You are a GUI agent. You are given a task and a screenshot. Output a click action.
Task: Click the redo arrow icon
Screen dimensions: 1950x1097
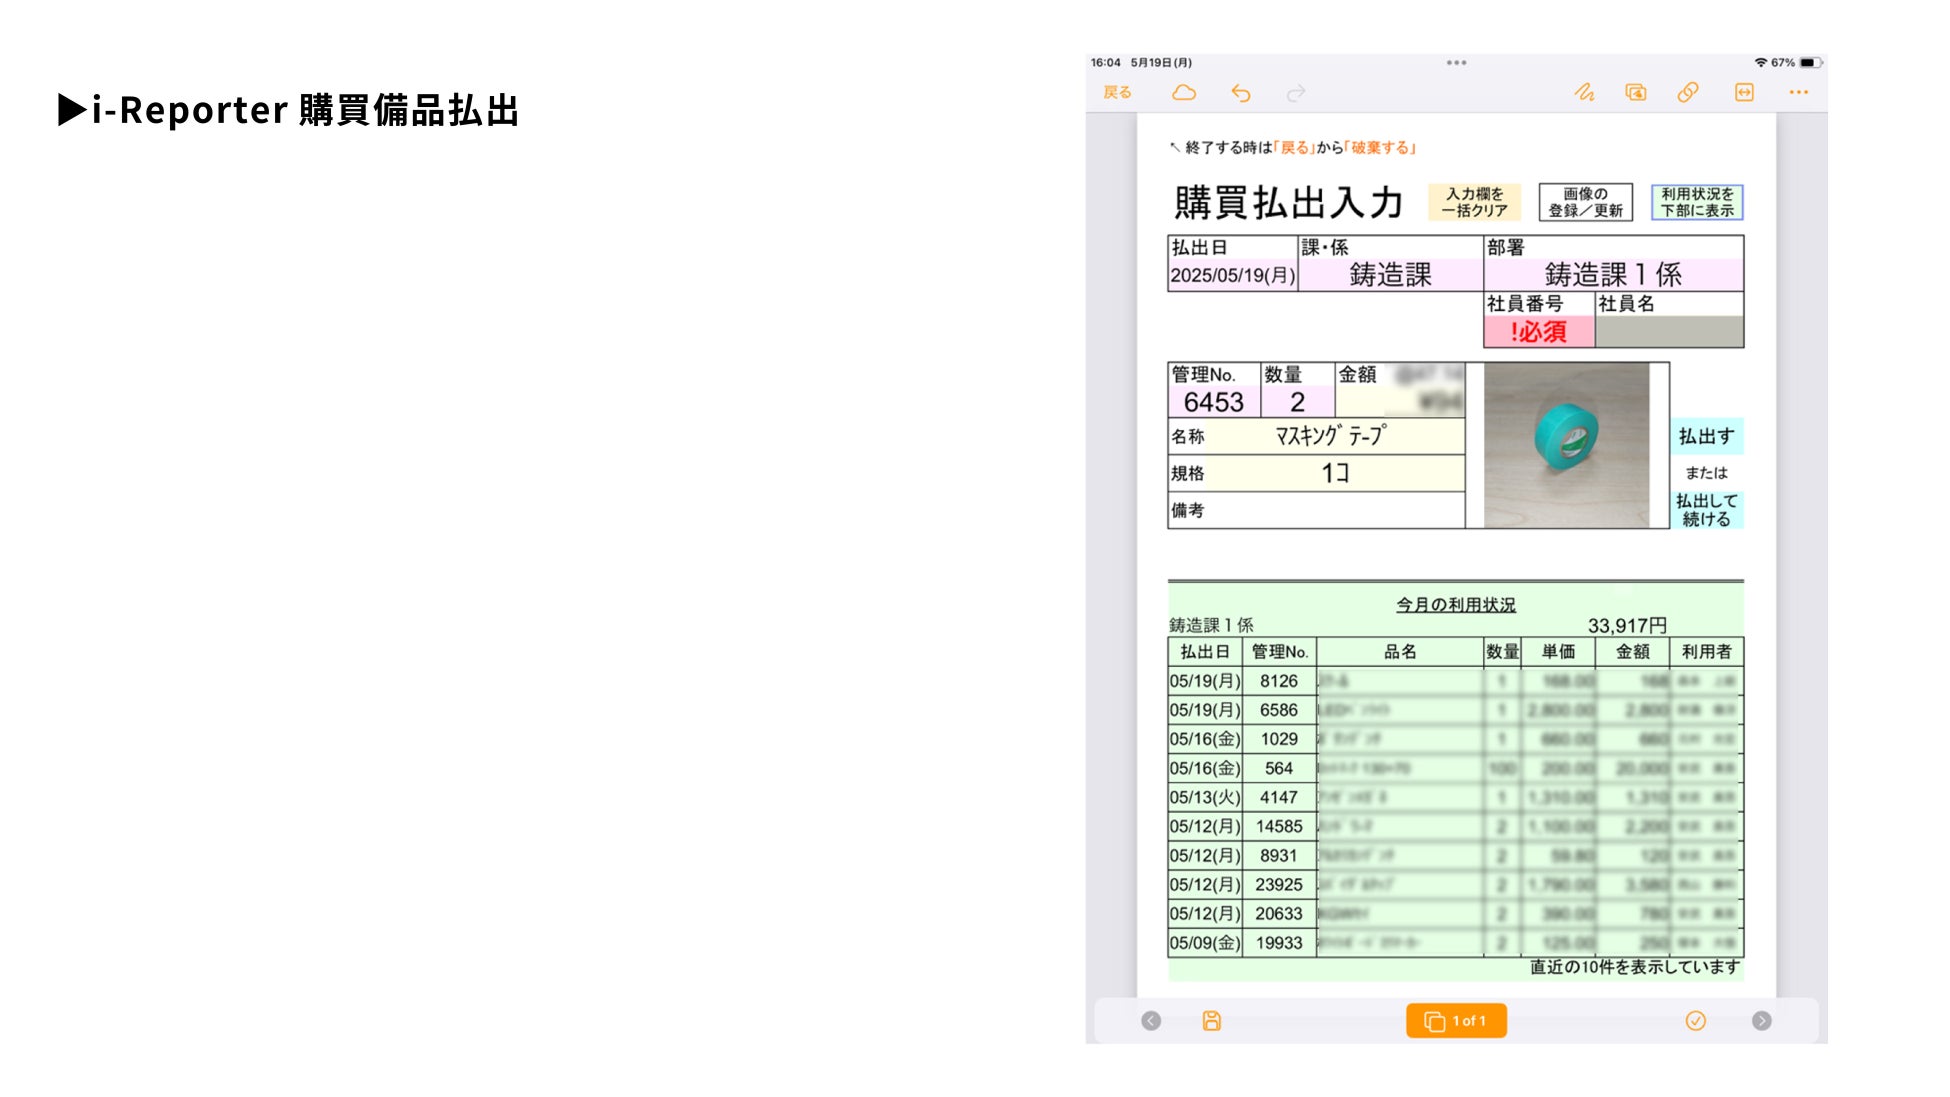pos(1296,93)
